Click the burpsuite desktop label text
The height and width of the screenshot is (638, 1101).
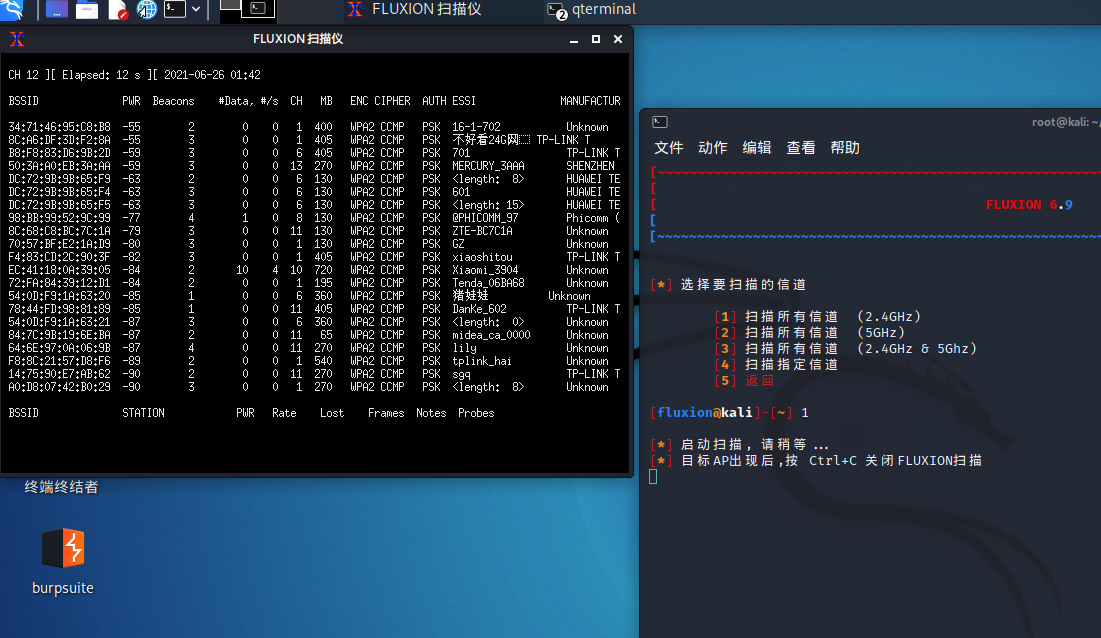point(62,588)
